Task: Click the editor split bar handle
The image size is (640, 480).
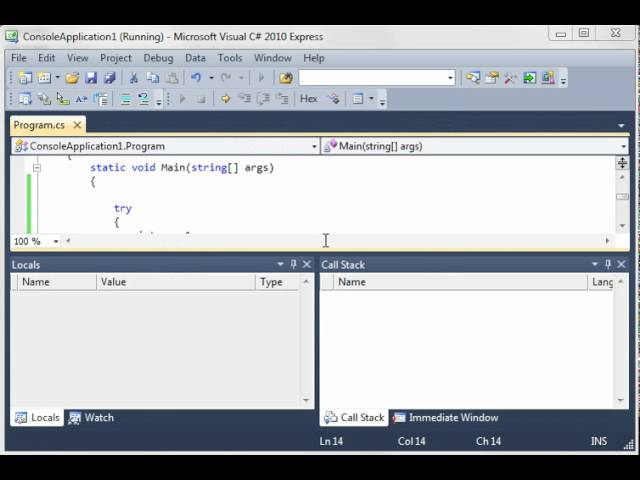Action: point(622,163)
